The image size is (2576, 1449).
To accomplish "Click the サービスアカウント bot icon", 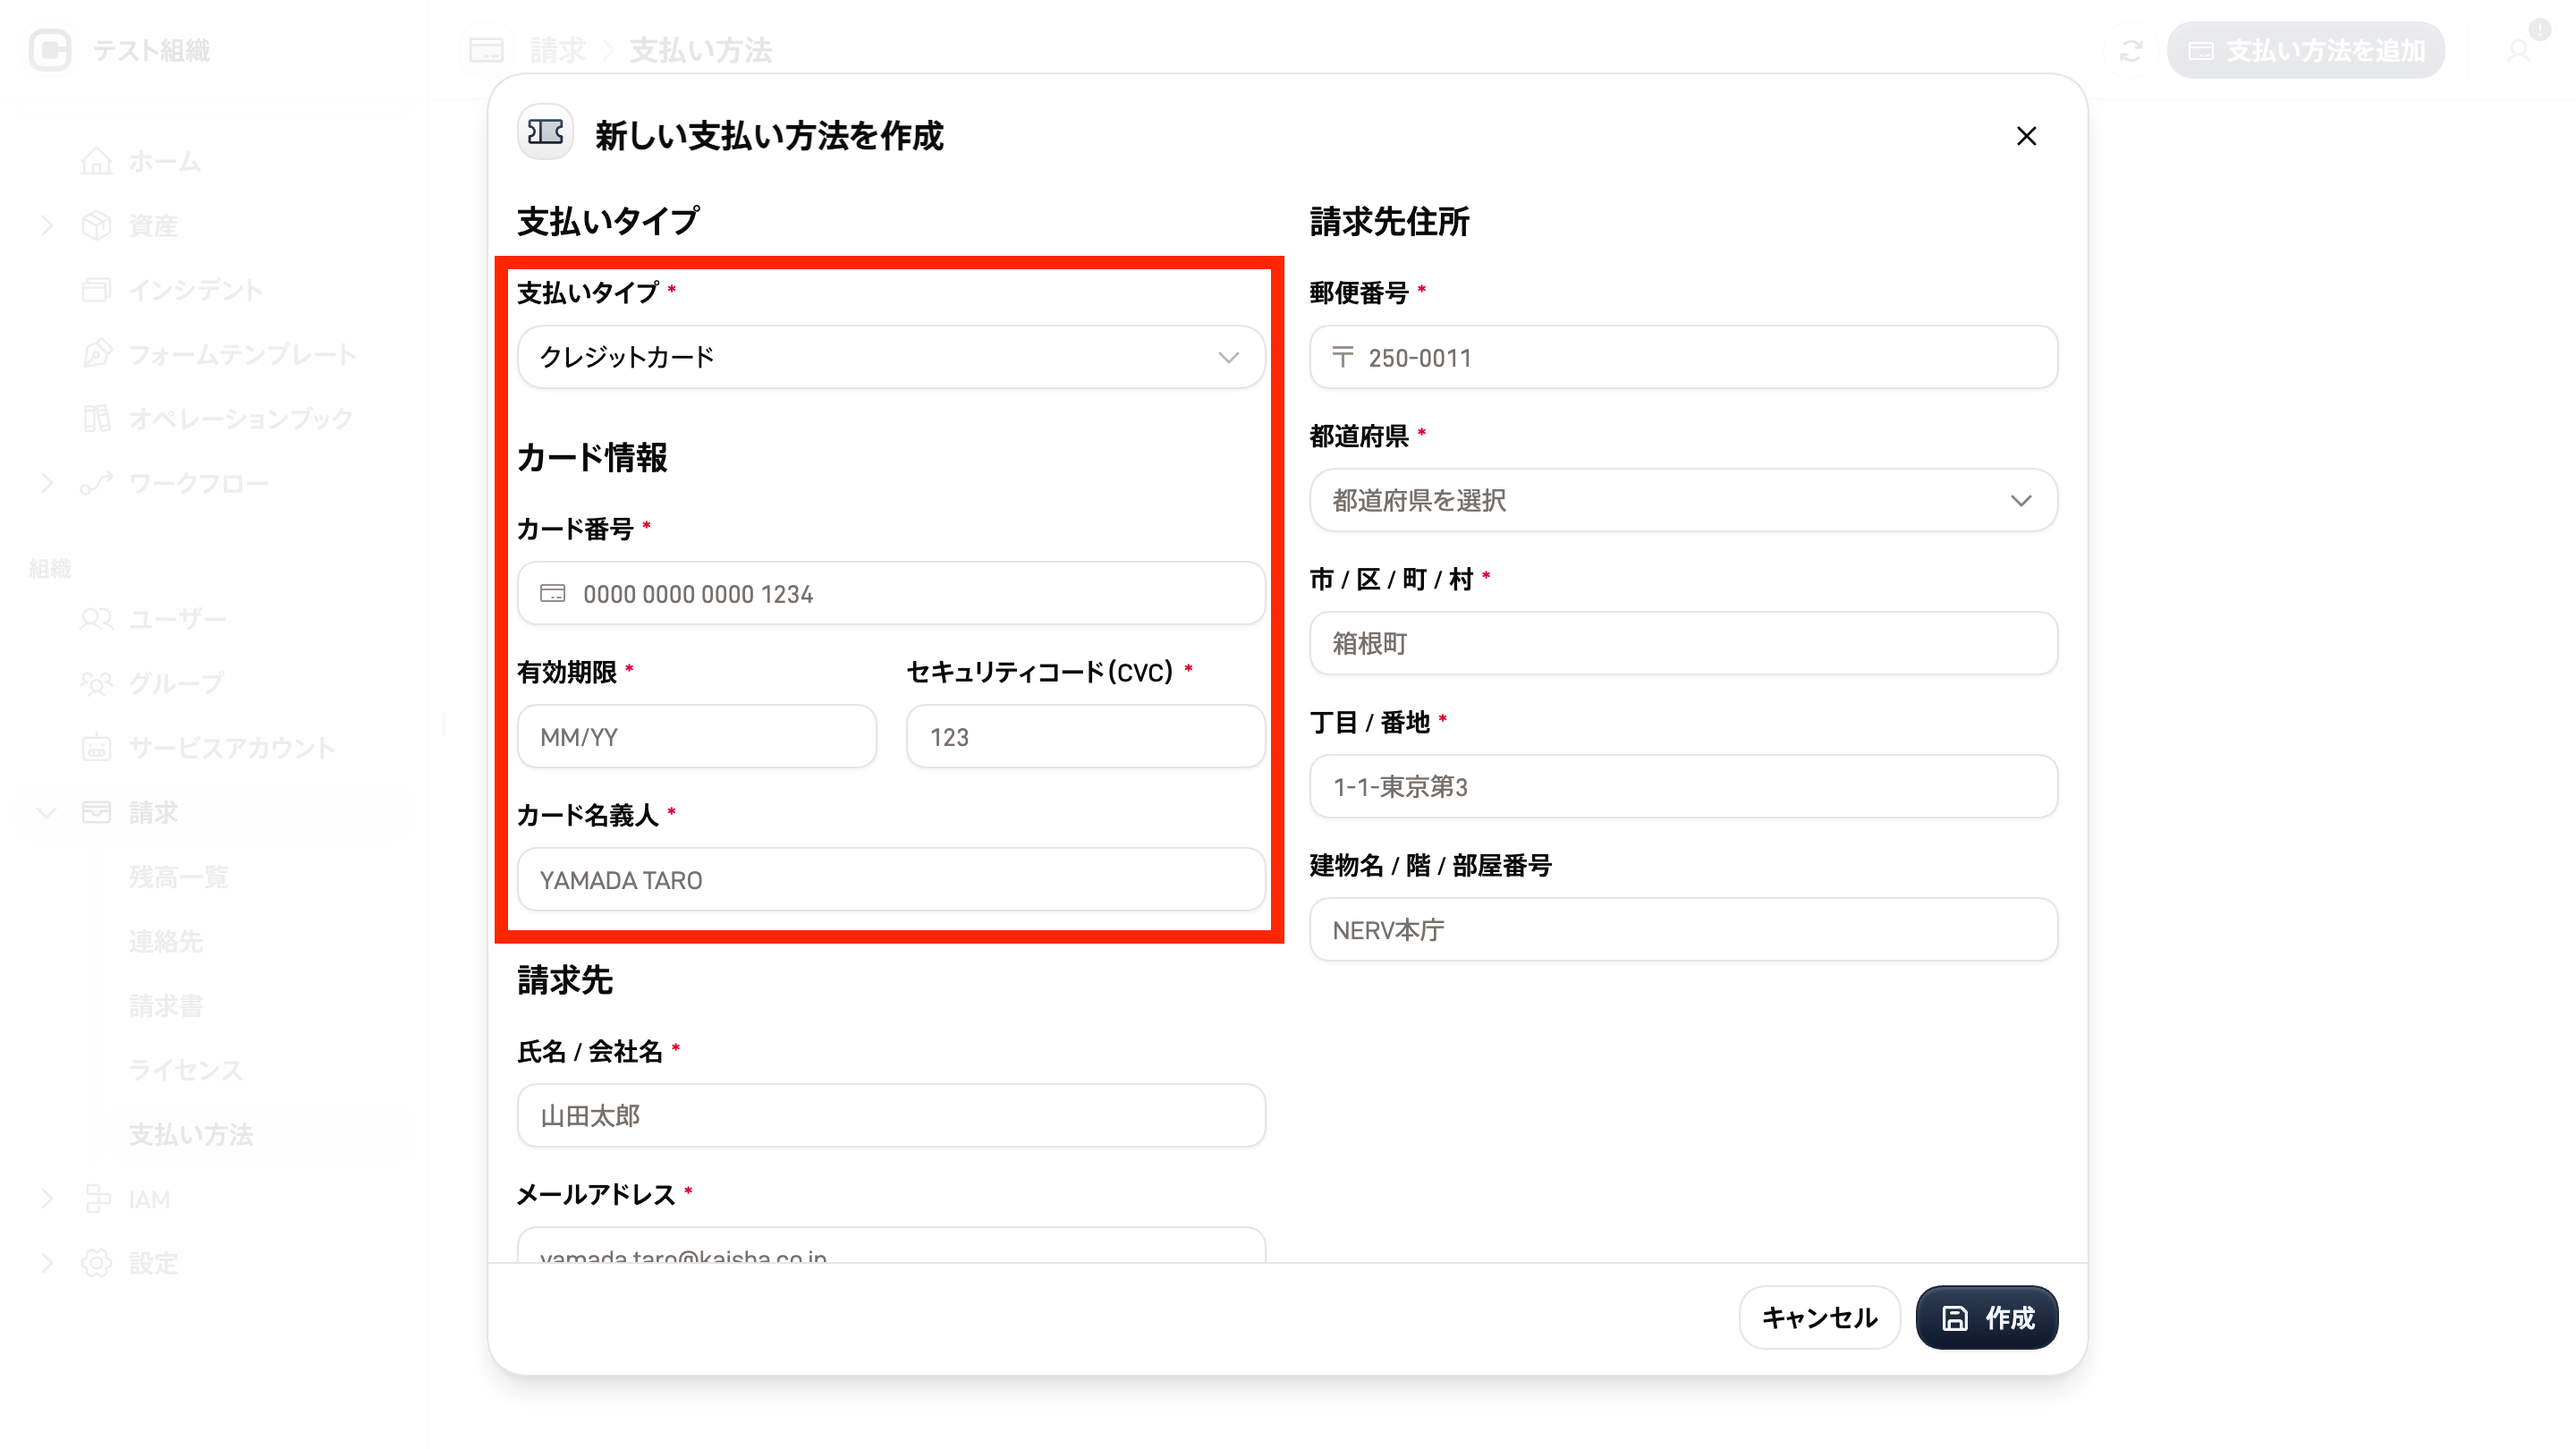I will (96, 748).
